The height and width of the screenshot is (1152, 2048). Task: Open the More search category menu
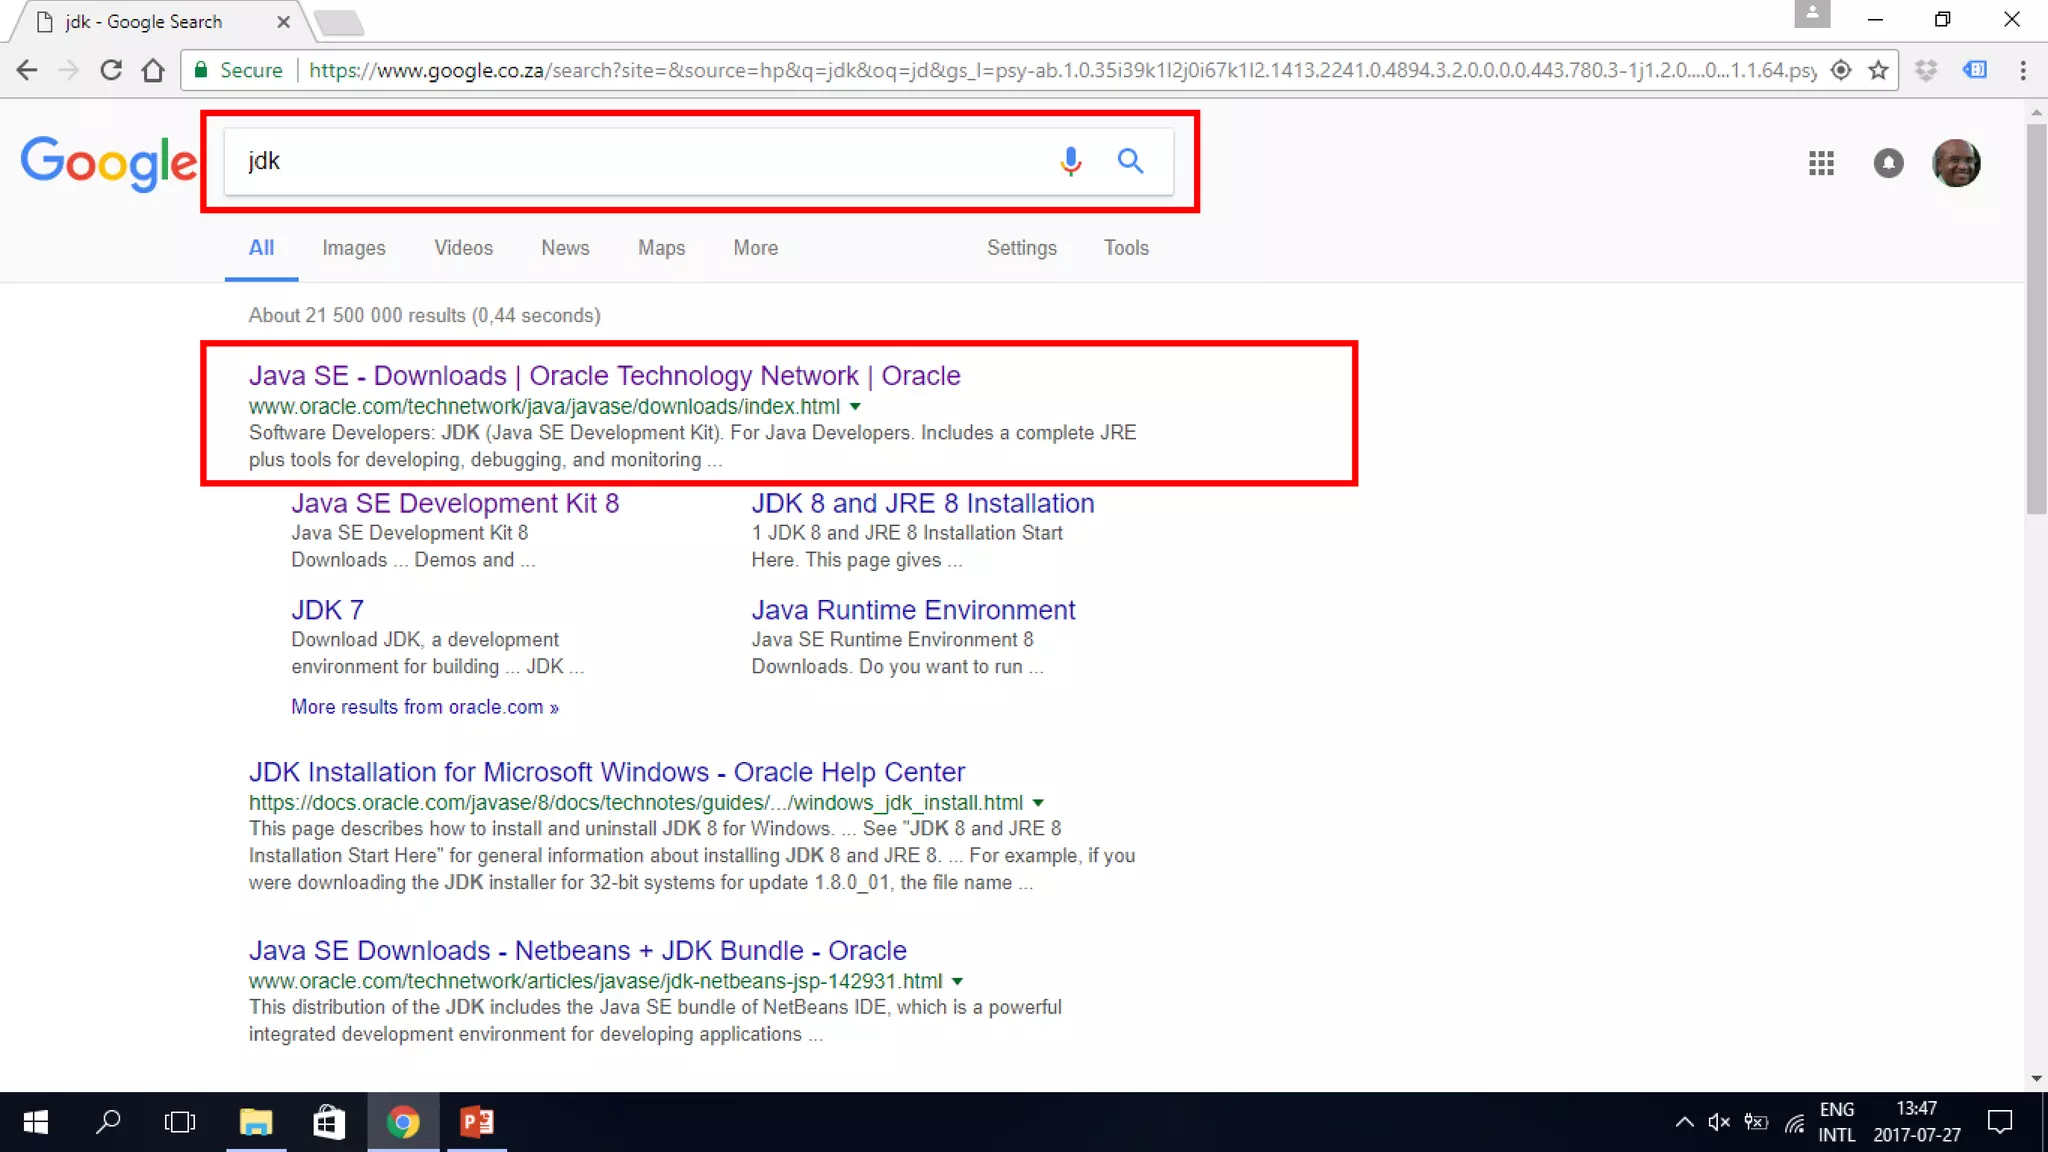coord(755,248)
